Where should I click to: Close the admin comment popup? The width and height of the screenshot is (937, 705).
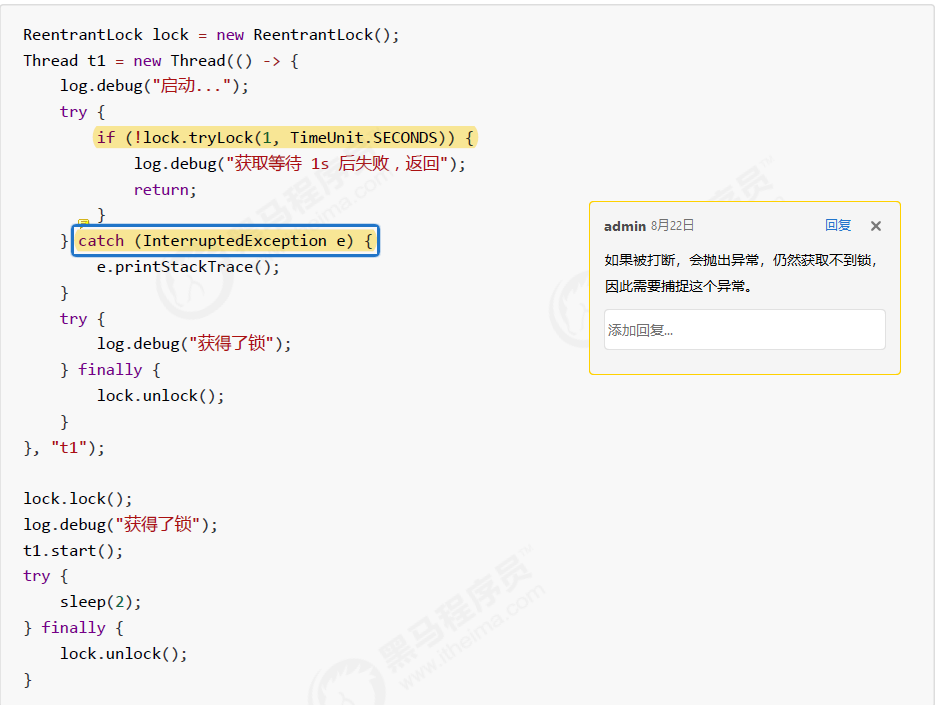click(x=876, y=226)
